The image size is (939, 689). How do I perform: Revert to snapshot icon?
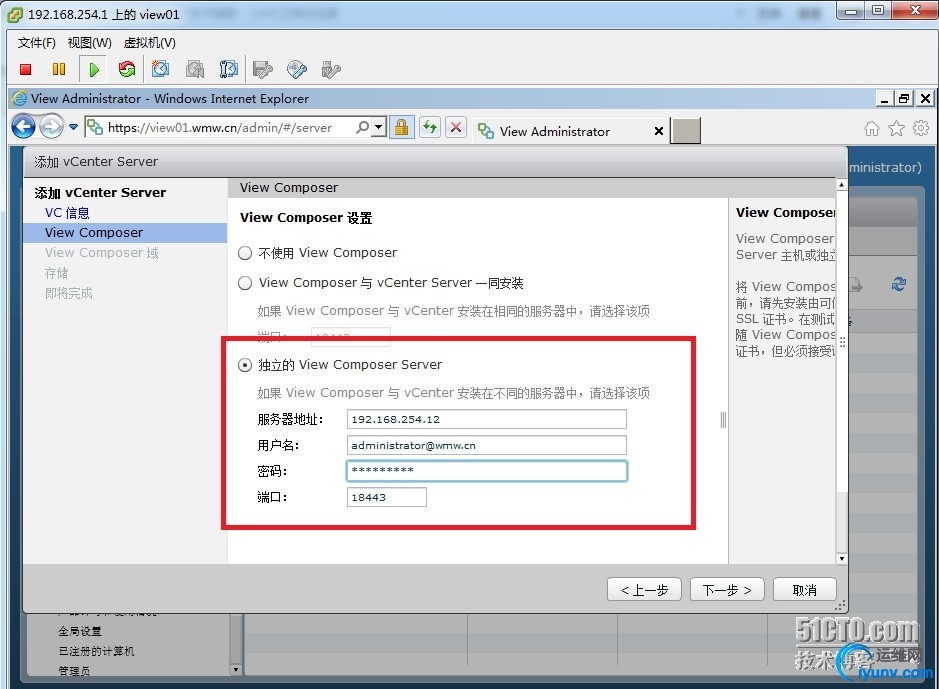pyautogui.click(x=195, y=69)
